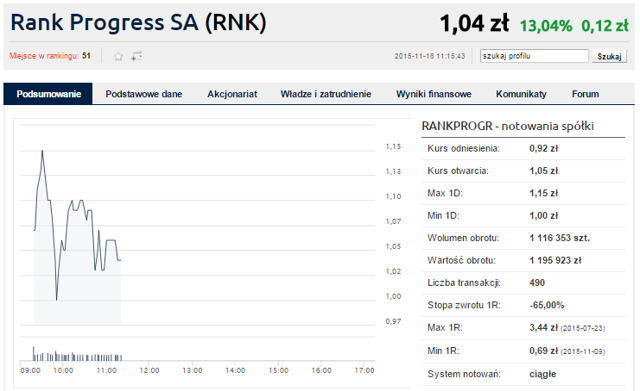Click the 0,97 price axis label
Image resolution: width=640 pixels, height=391 pixels.
[393, 322]
